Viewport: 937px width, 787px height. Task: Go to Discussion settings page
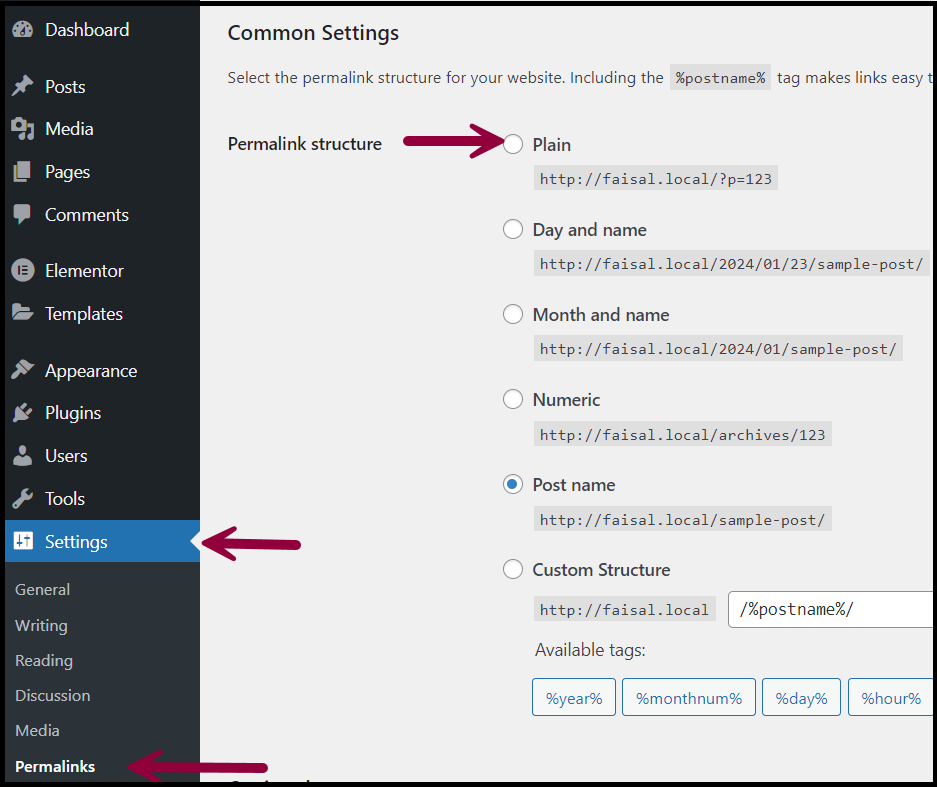pos(52,696)
